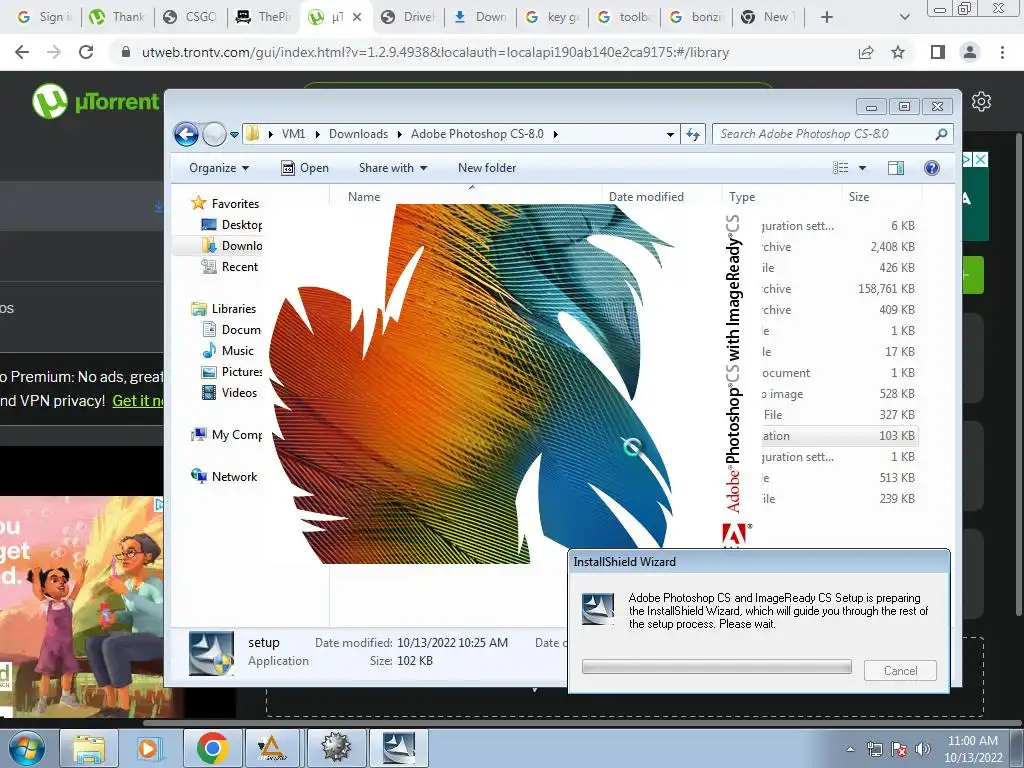Expand more view options arrow
The height and width of the screenshot is (768, 1024).
862,168
